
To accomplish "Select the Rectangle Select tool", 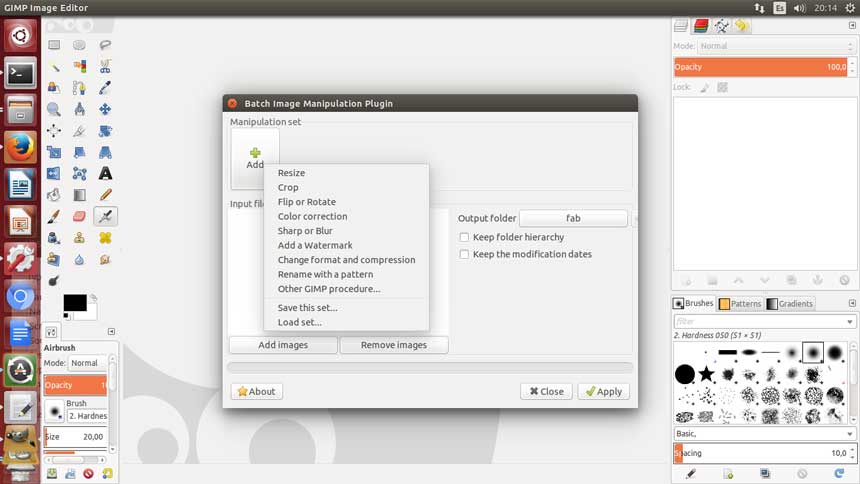I will point(54,45).
